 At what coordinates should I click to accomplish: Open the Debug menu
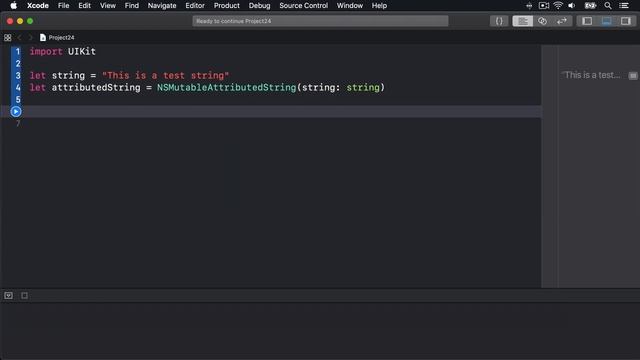pyautogui.click(x=260, y=6)
